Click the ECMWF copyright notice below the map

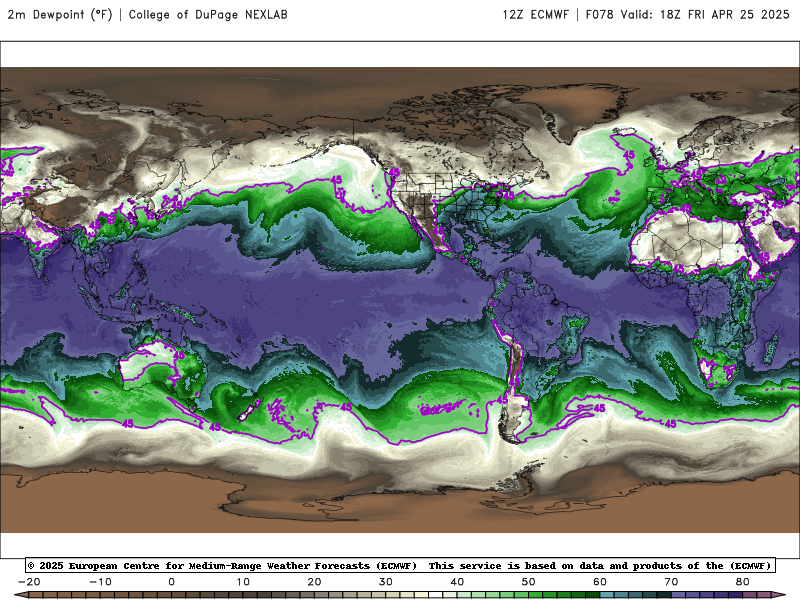[x=400, y=565]
